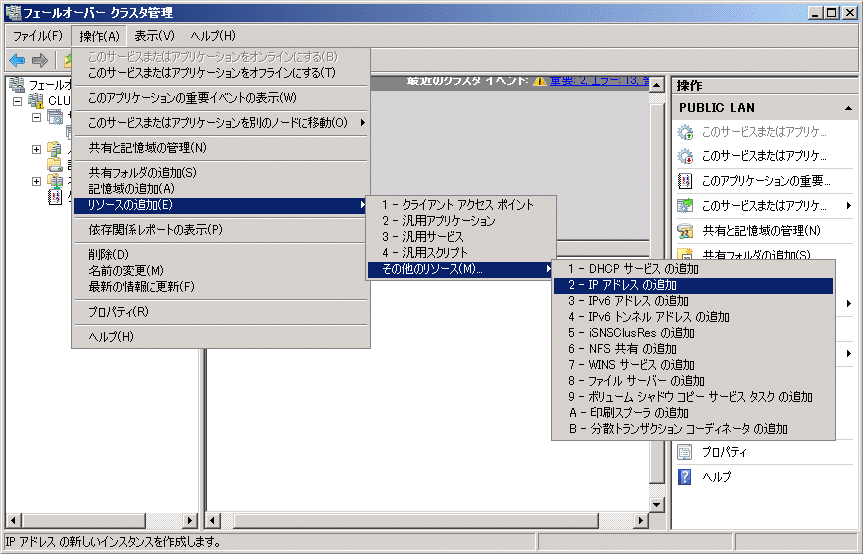Click the take offline icon in actions pane
863x554 pixels.
click(x=685, y=156)
